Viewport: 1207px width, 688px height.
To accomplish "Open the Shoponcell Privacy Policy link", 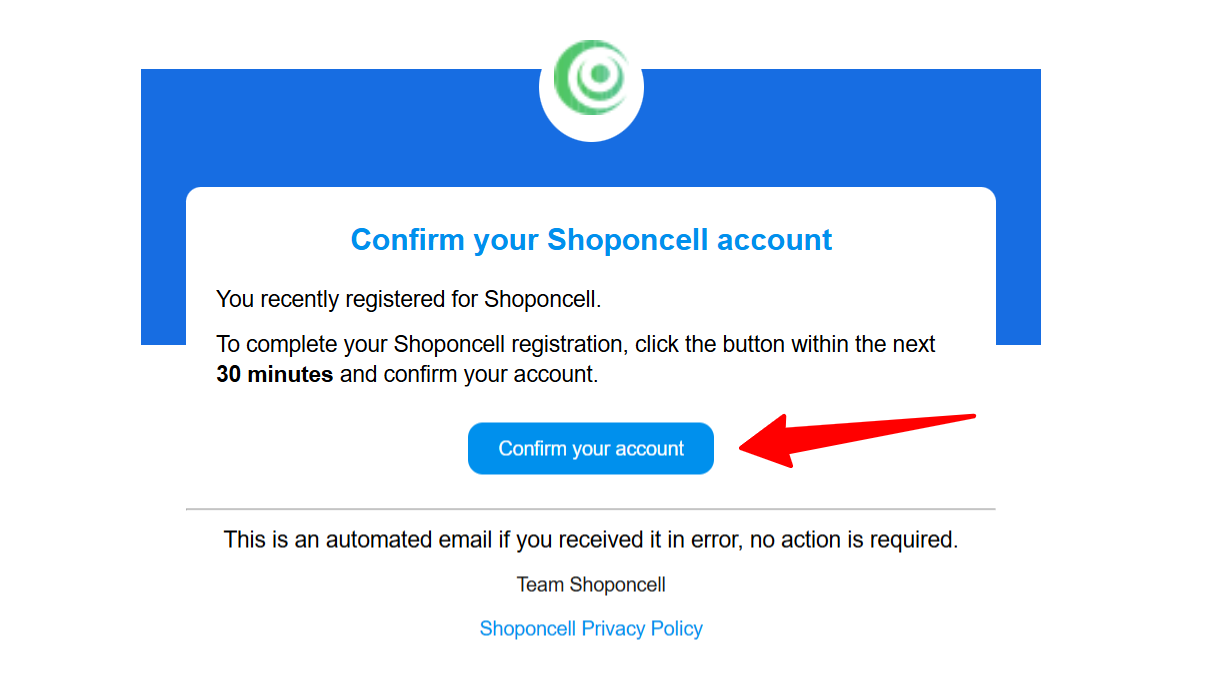I will coord(591,628).
